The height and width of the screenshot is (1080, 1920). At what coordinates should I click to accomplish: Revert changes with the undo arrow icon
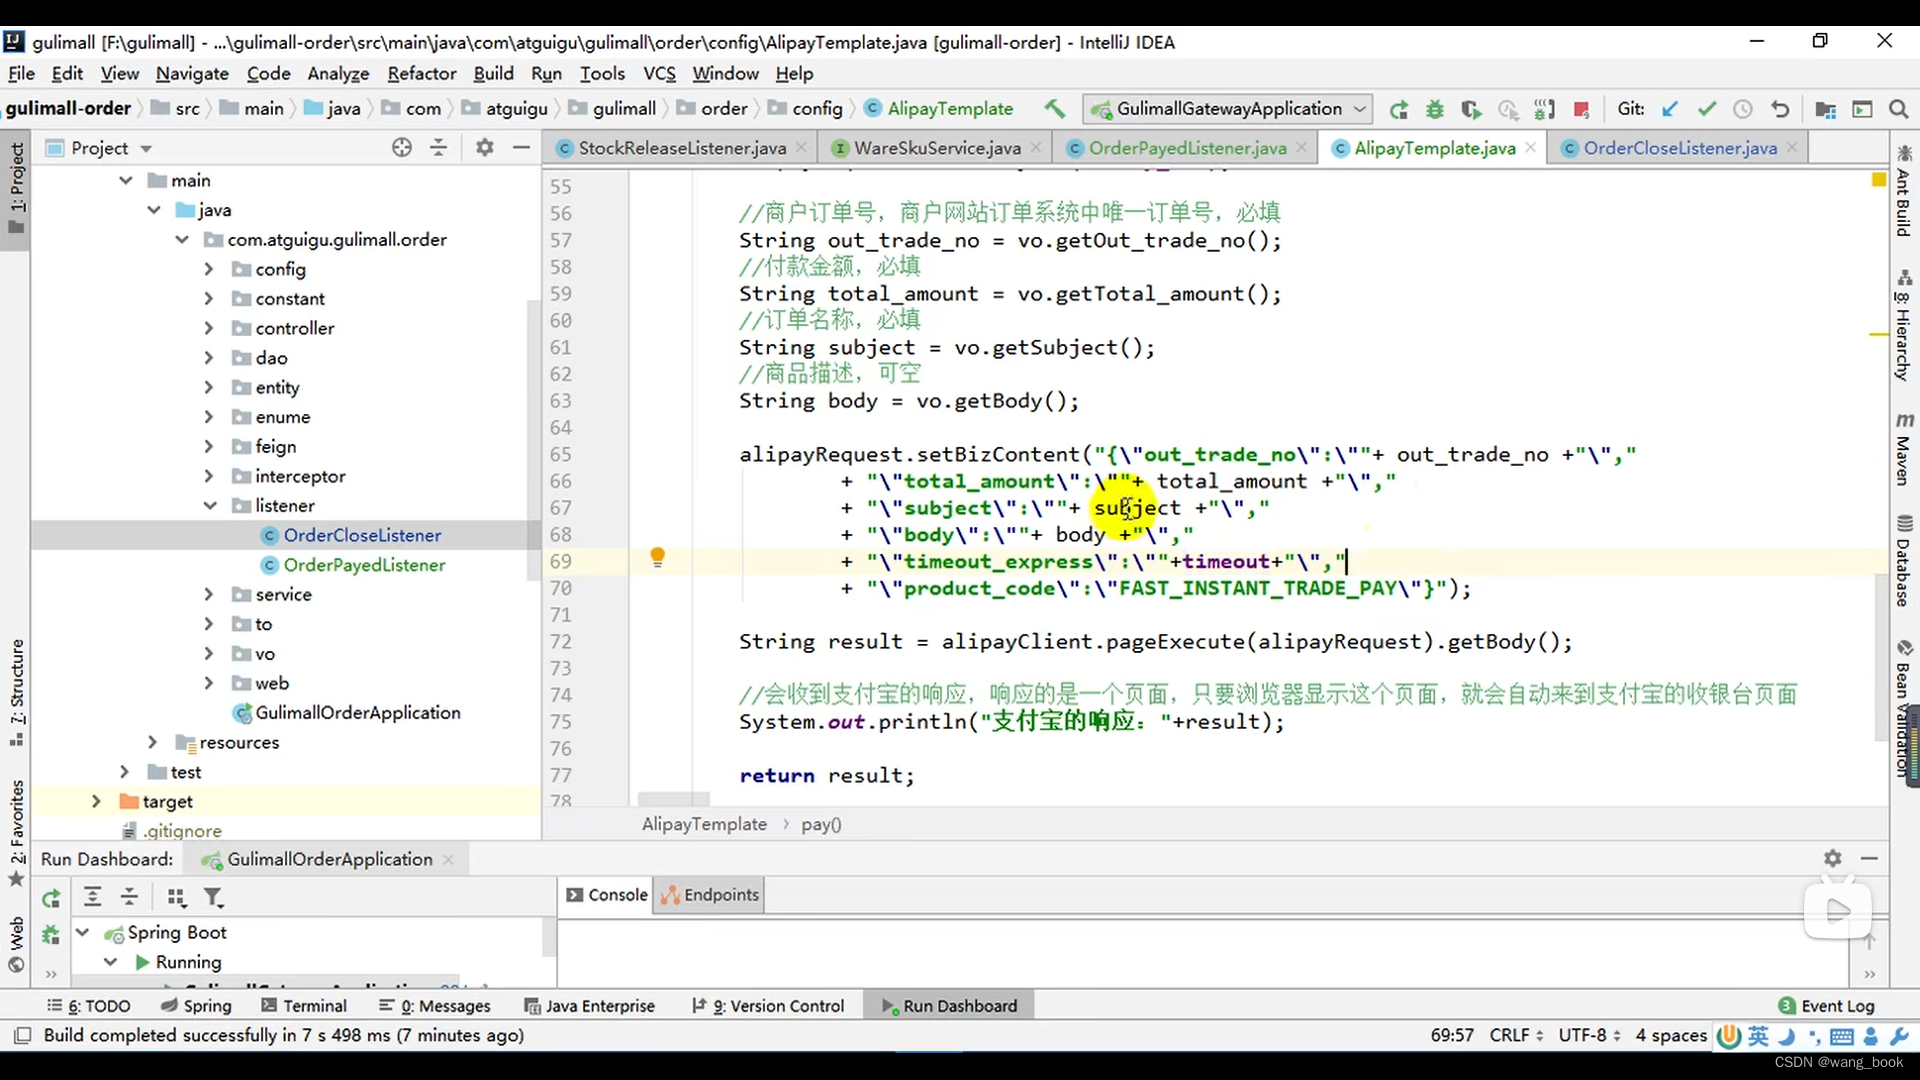tap(1780, 109)
